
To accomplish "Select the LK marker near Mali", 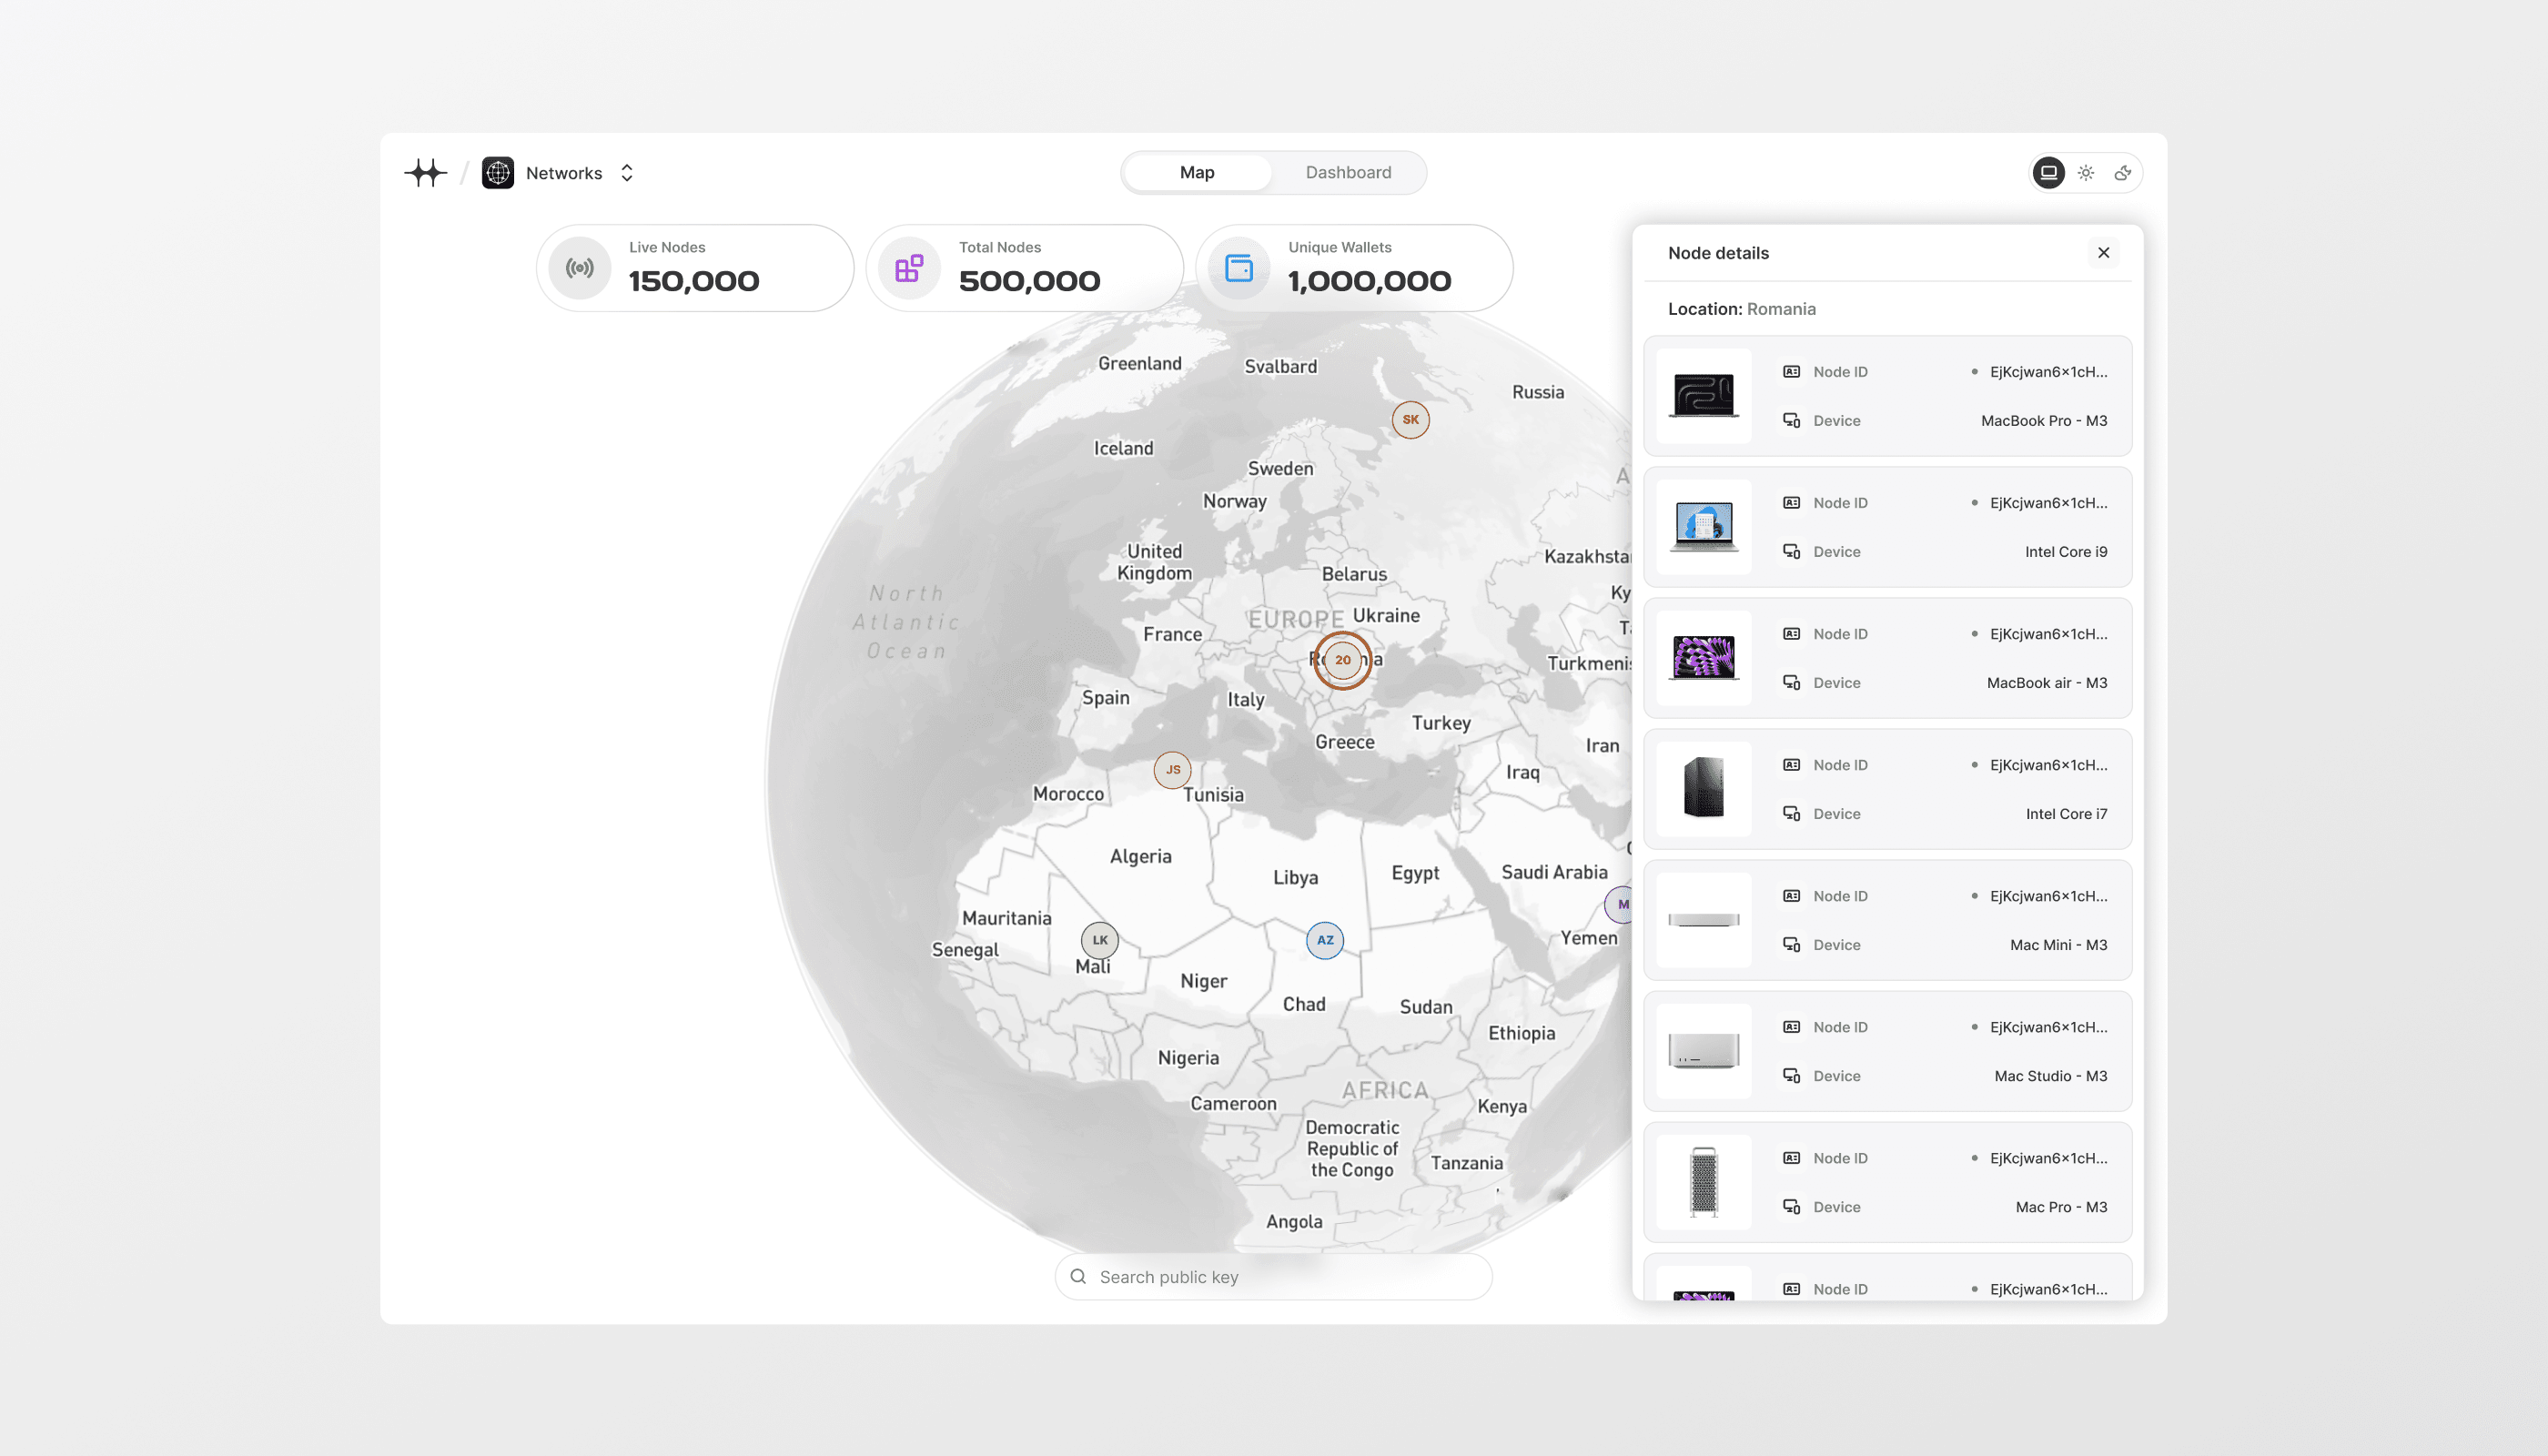I will pos(1100,940).
